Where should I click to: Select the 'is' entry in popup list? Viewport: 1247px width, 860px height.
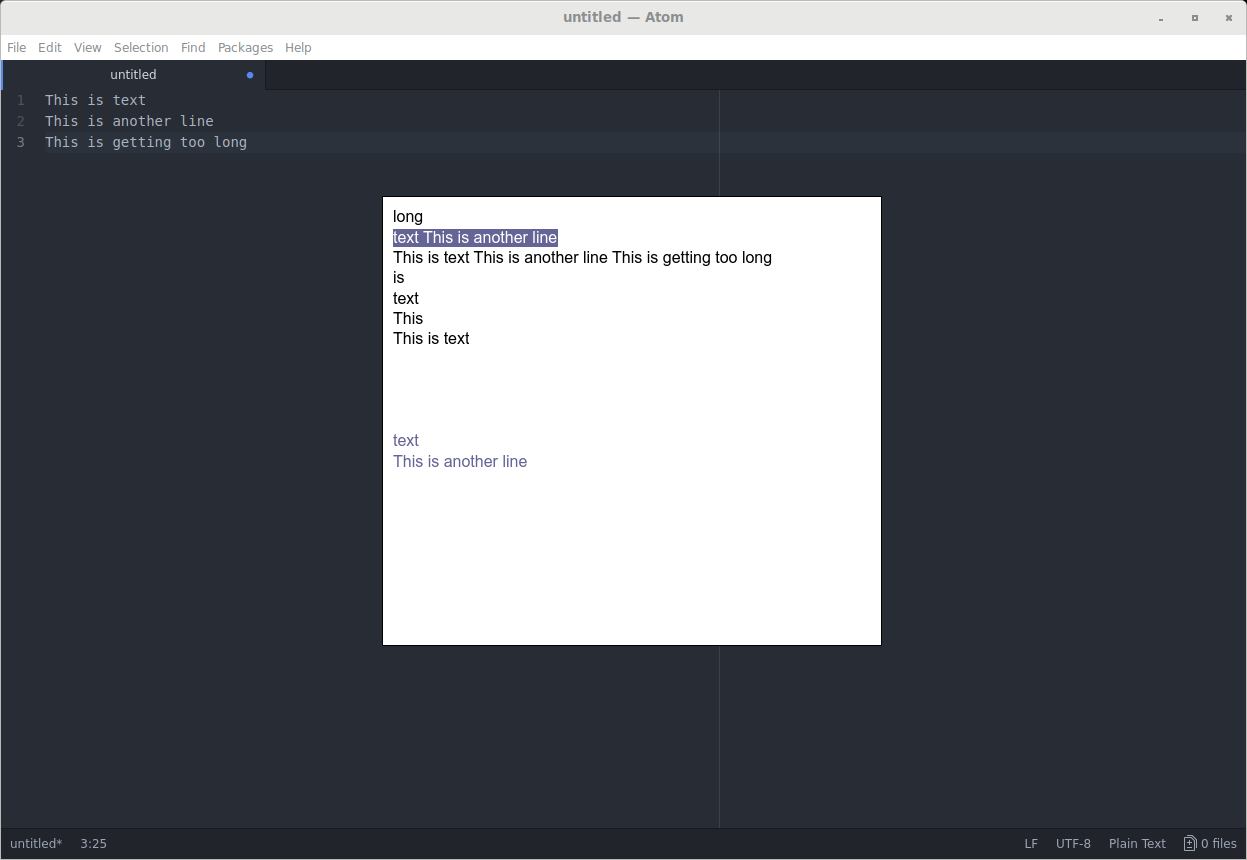pos(399,278)
